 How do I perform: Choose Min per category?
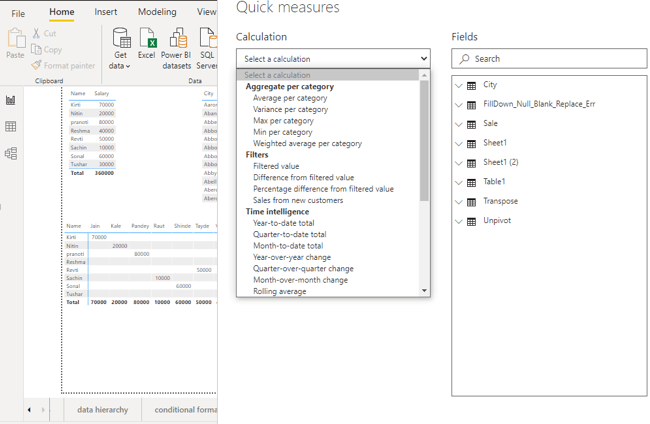point(283,132)
